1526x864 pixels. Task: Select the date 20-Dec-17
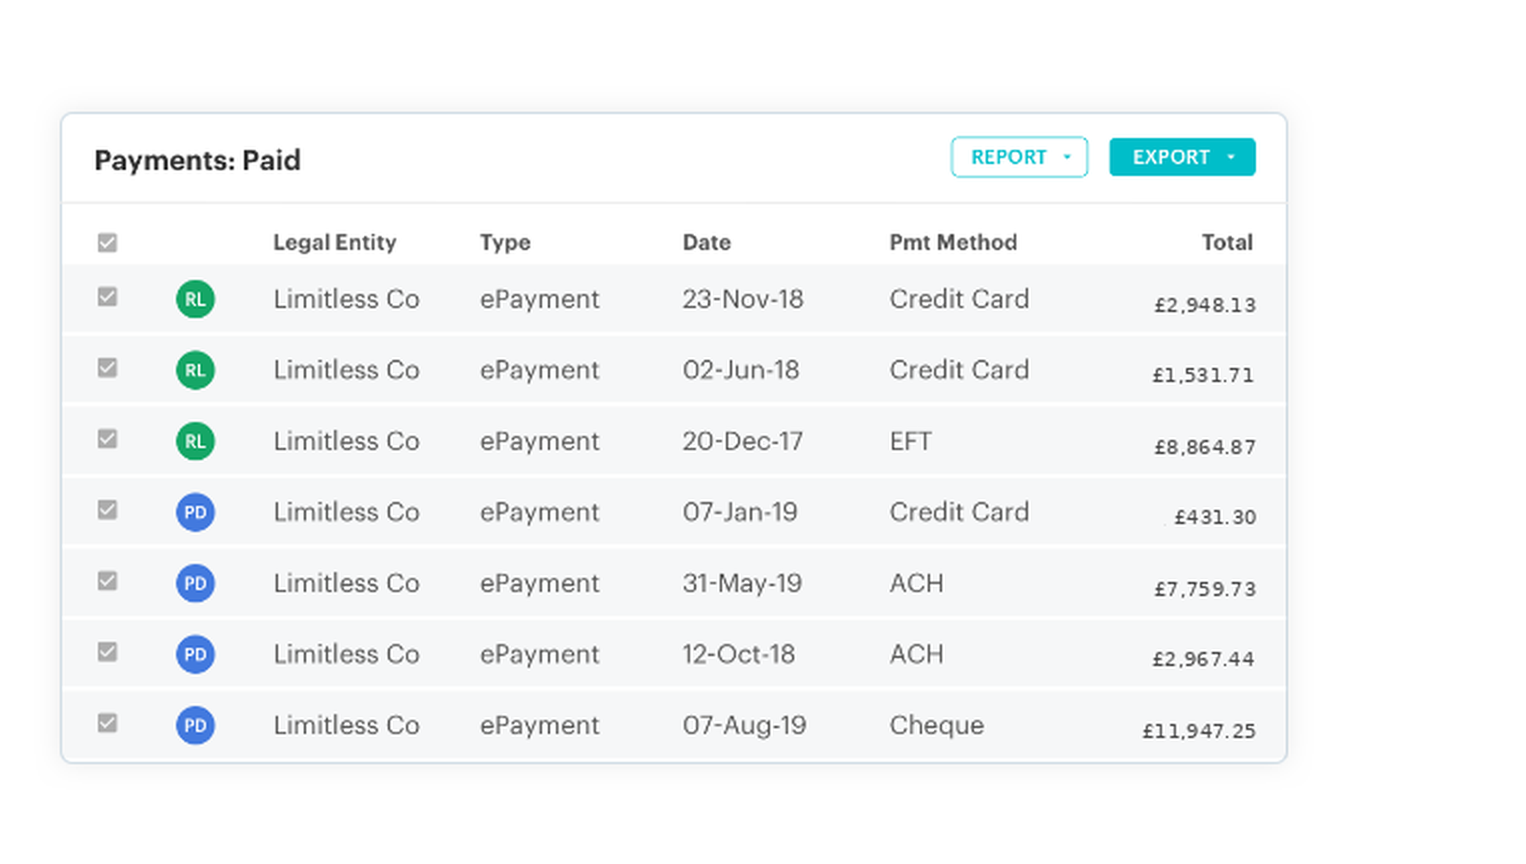[x=743, y=441]
